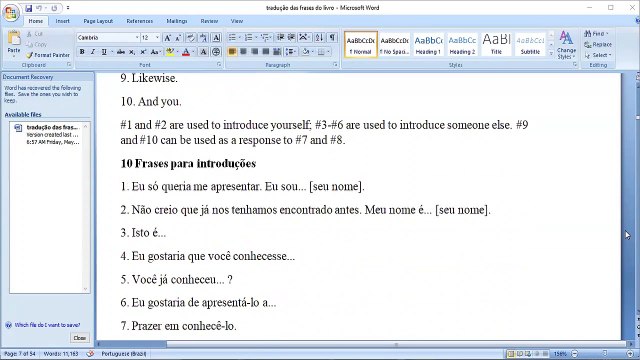Click the Zoom Out minus button

575,353
